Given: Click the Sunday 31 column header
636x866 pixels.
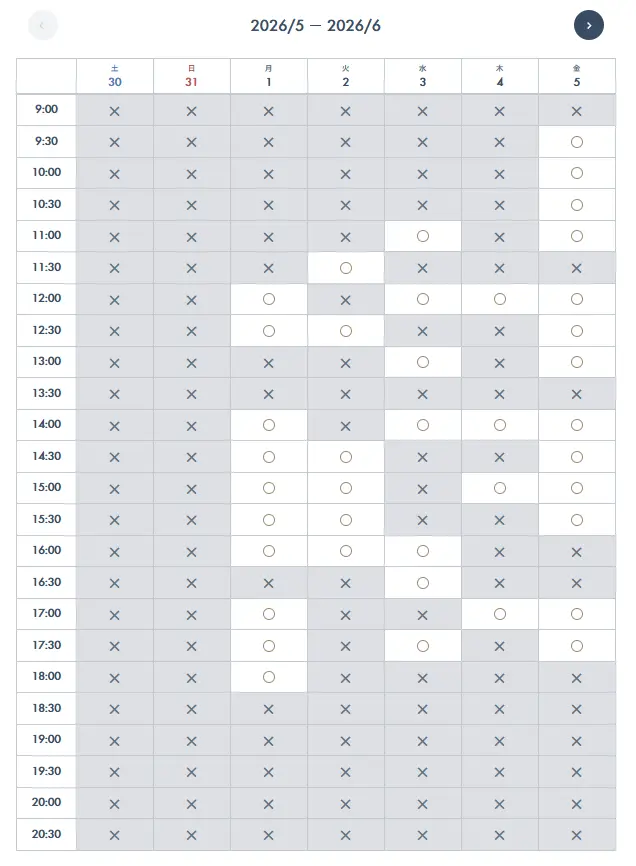Looking at the screenshot, I should tap(192, 76).
